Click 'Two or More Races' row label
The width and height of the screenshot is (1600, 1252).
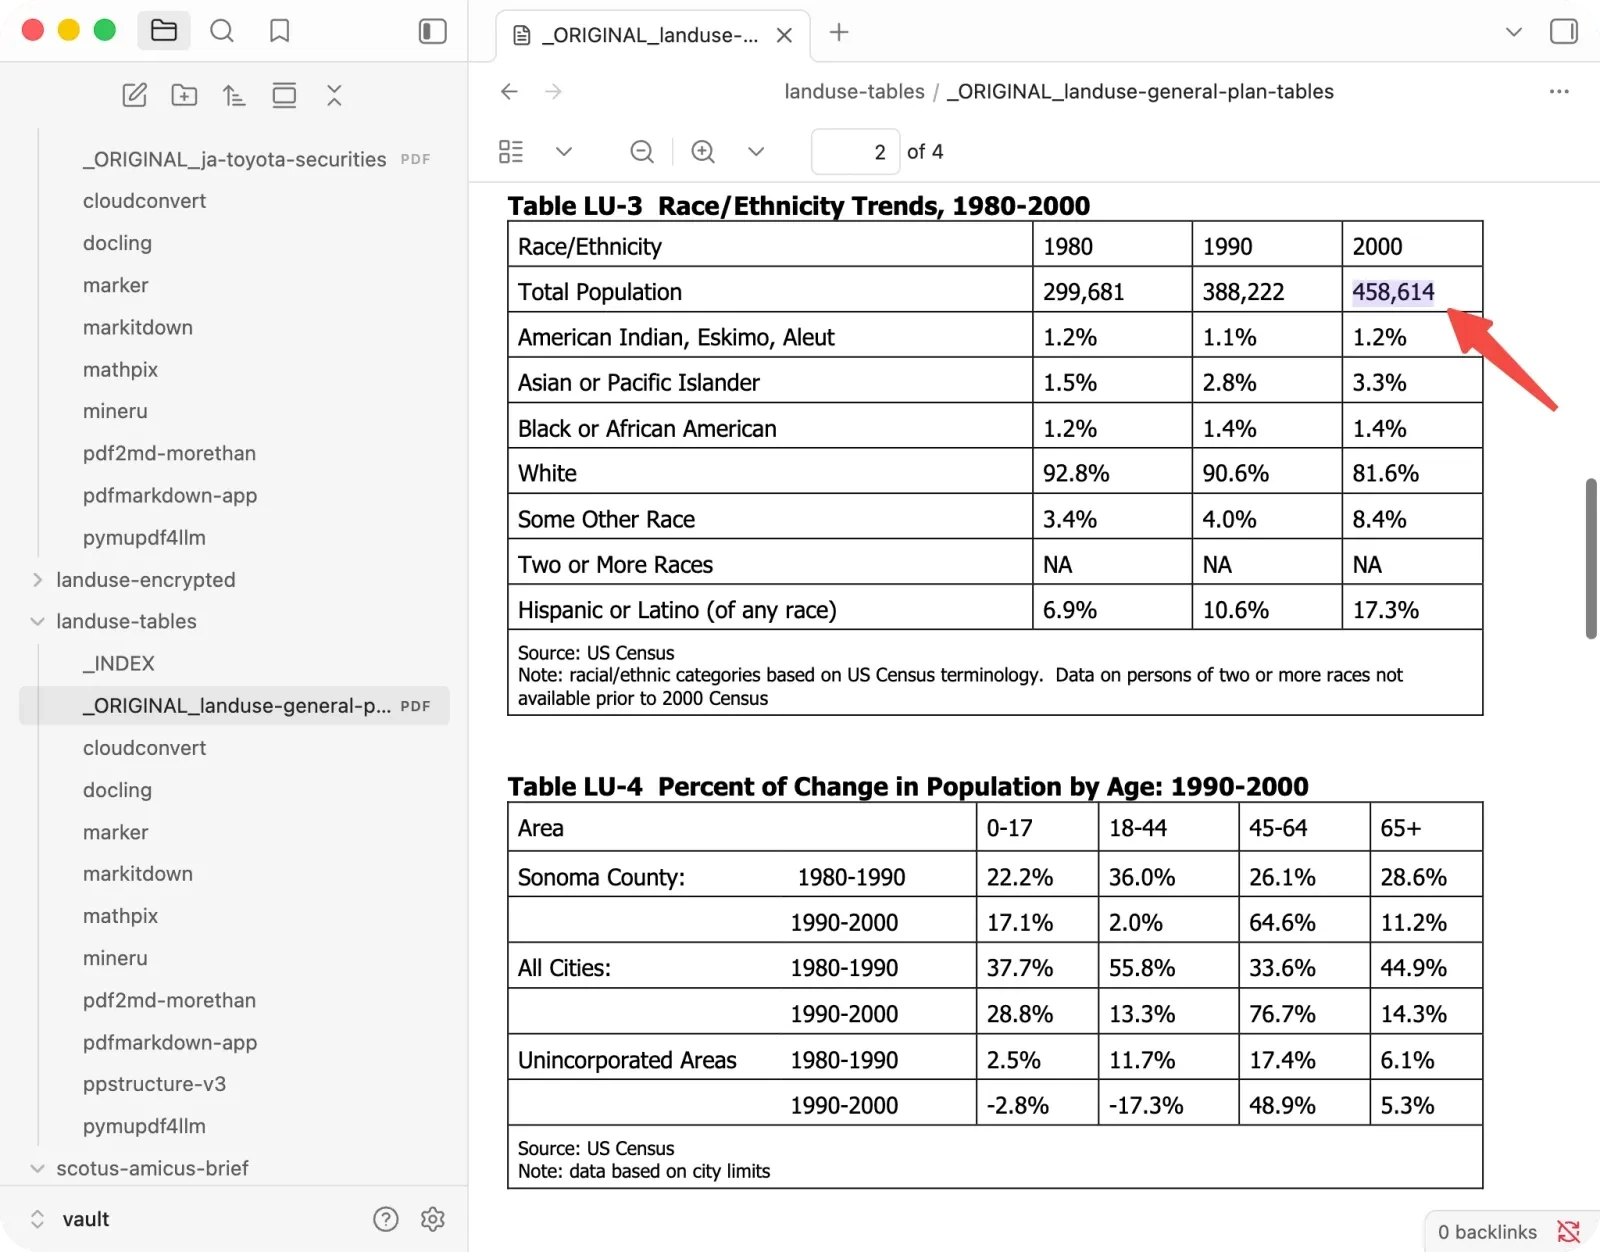pos(615,565)
